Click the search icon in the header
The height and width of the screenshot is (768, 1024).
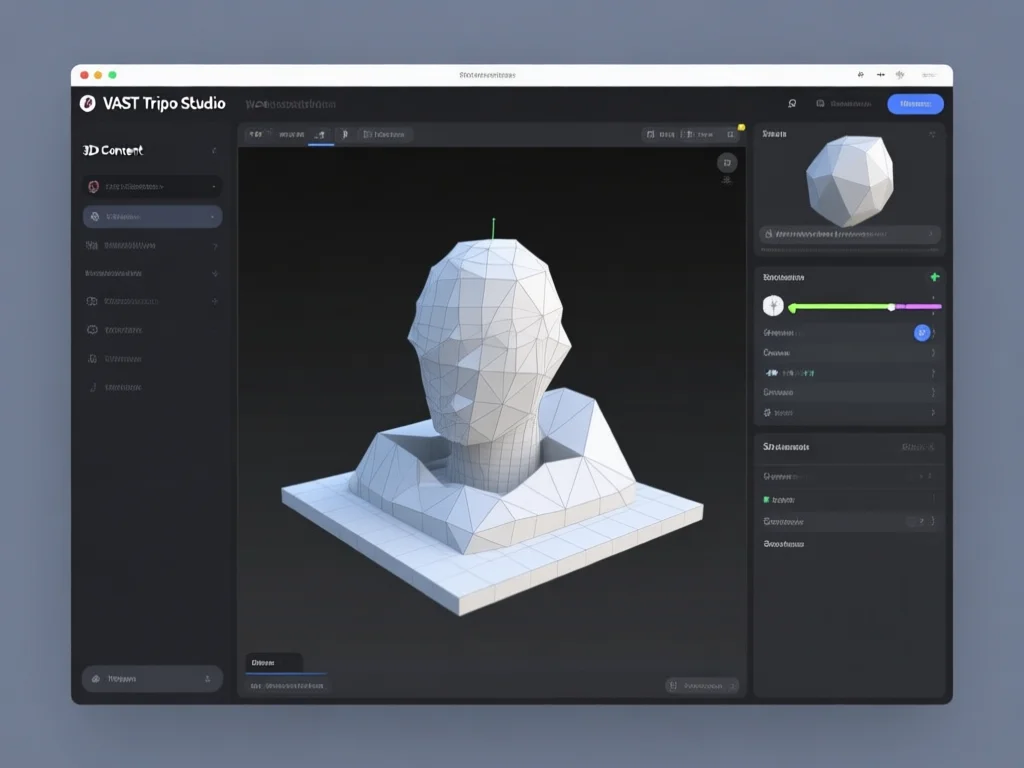(792, 103)
